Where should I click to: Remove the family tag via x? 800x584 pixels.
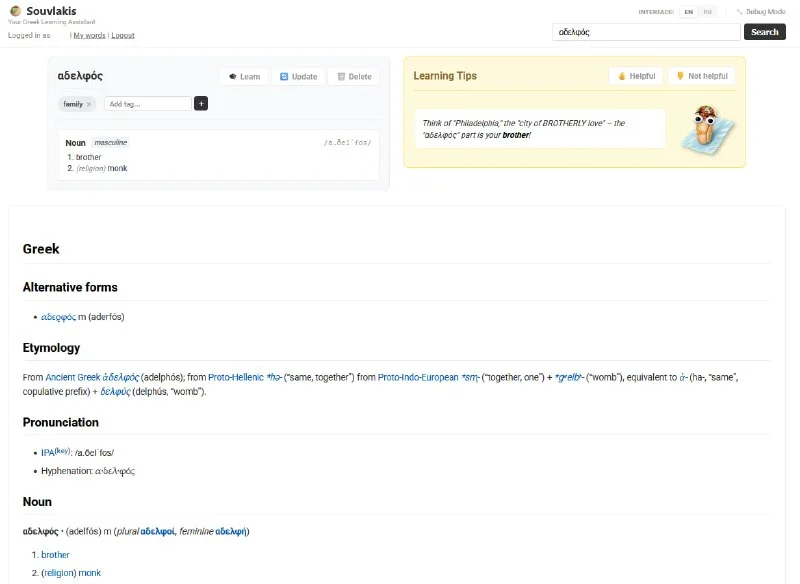88,104
